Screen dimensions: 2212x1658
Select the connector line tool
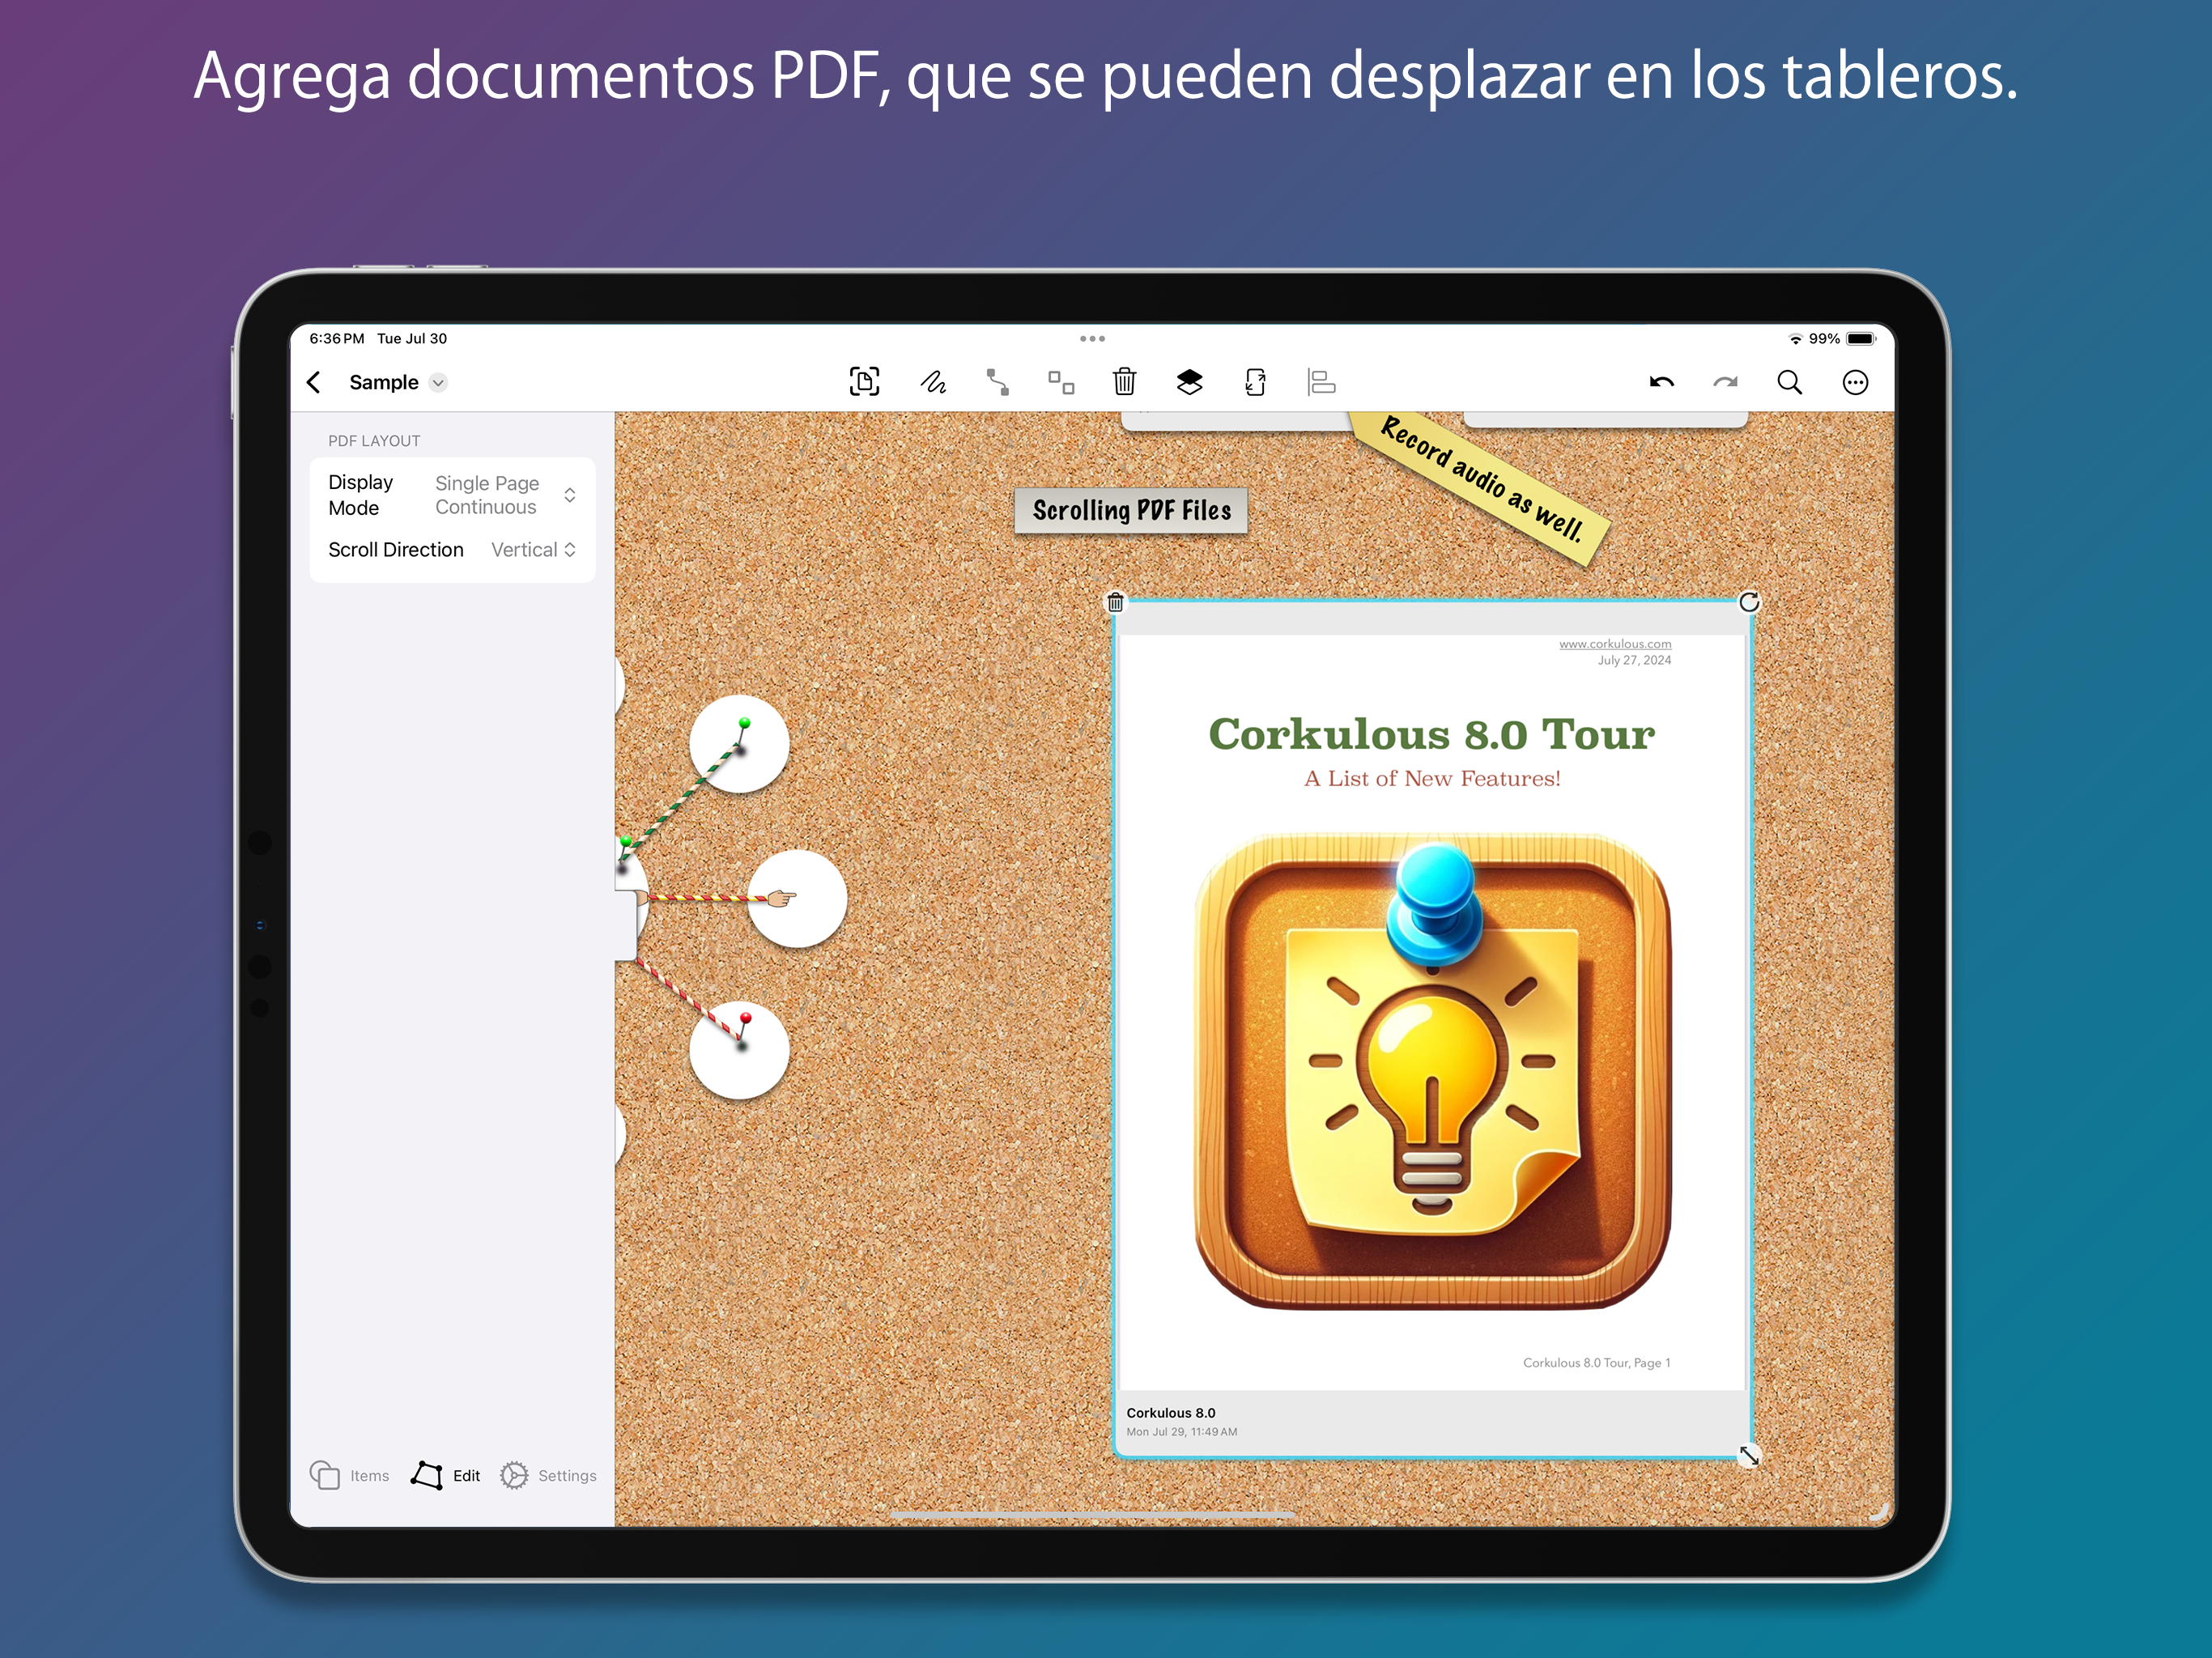[997, 382]
